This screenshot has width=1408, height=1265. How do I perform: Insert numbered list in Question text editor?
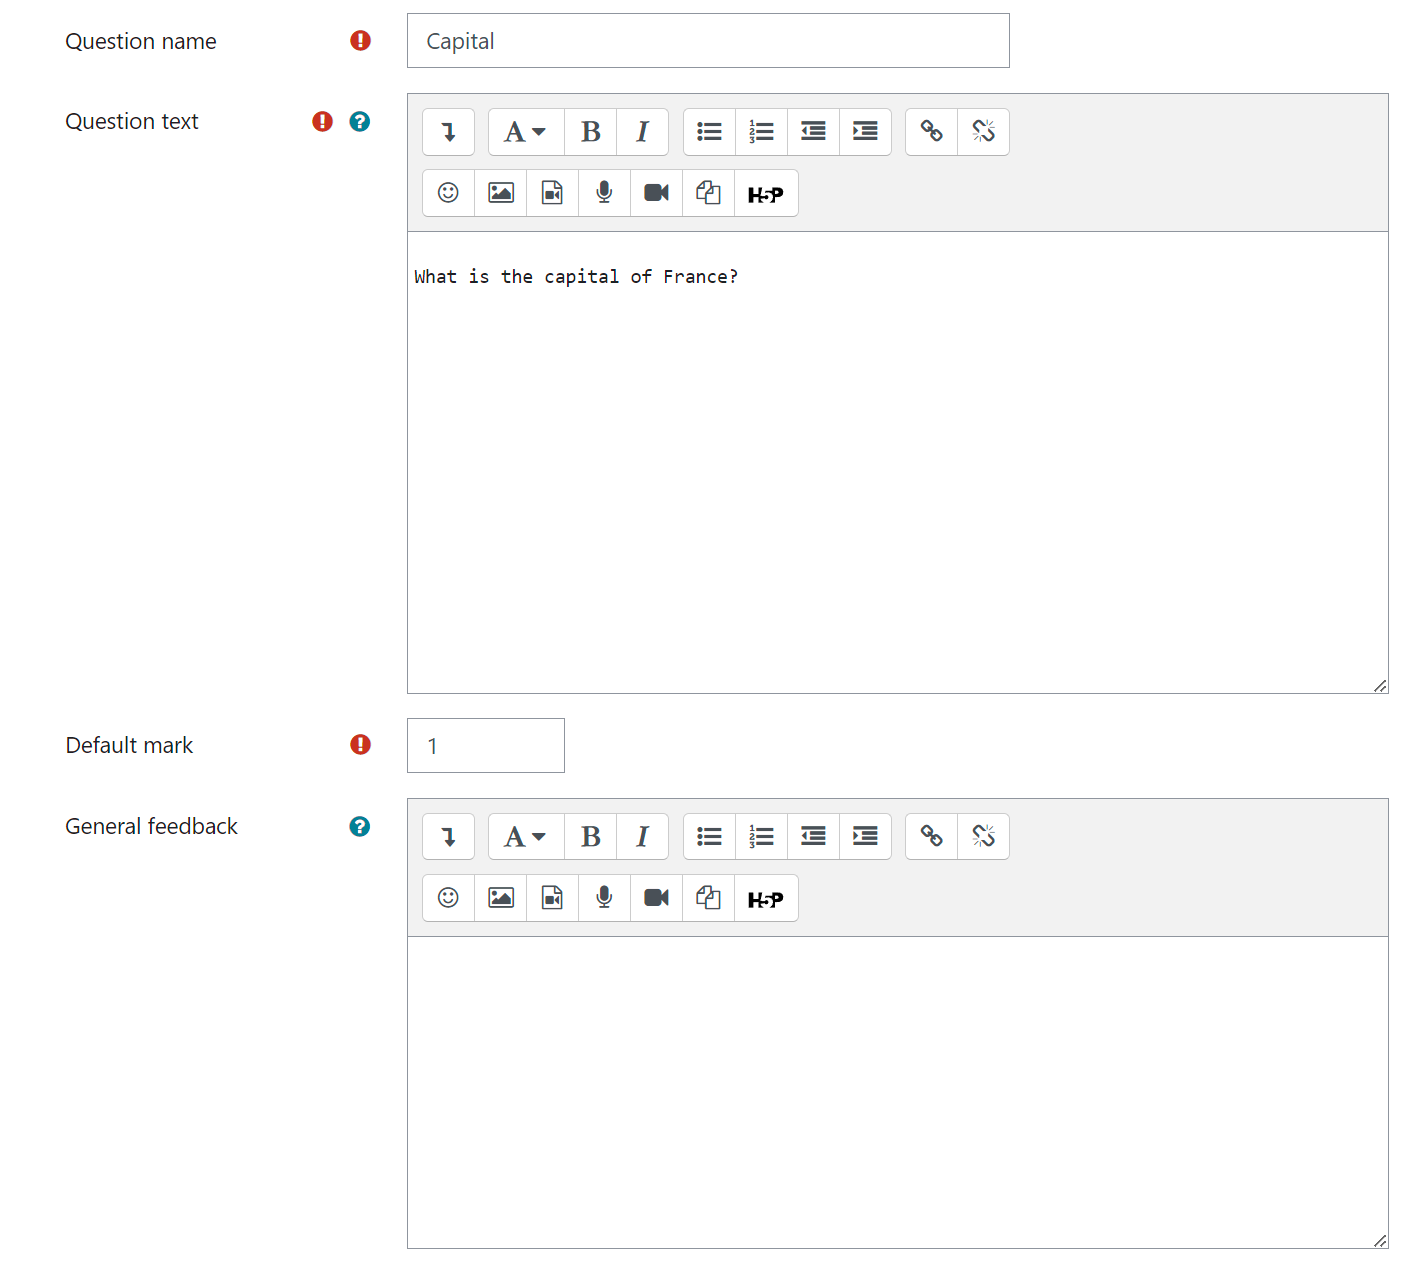(x=762, y=132)
